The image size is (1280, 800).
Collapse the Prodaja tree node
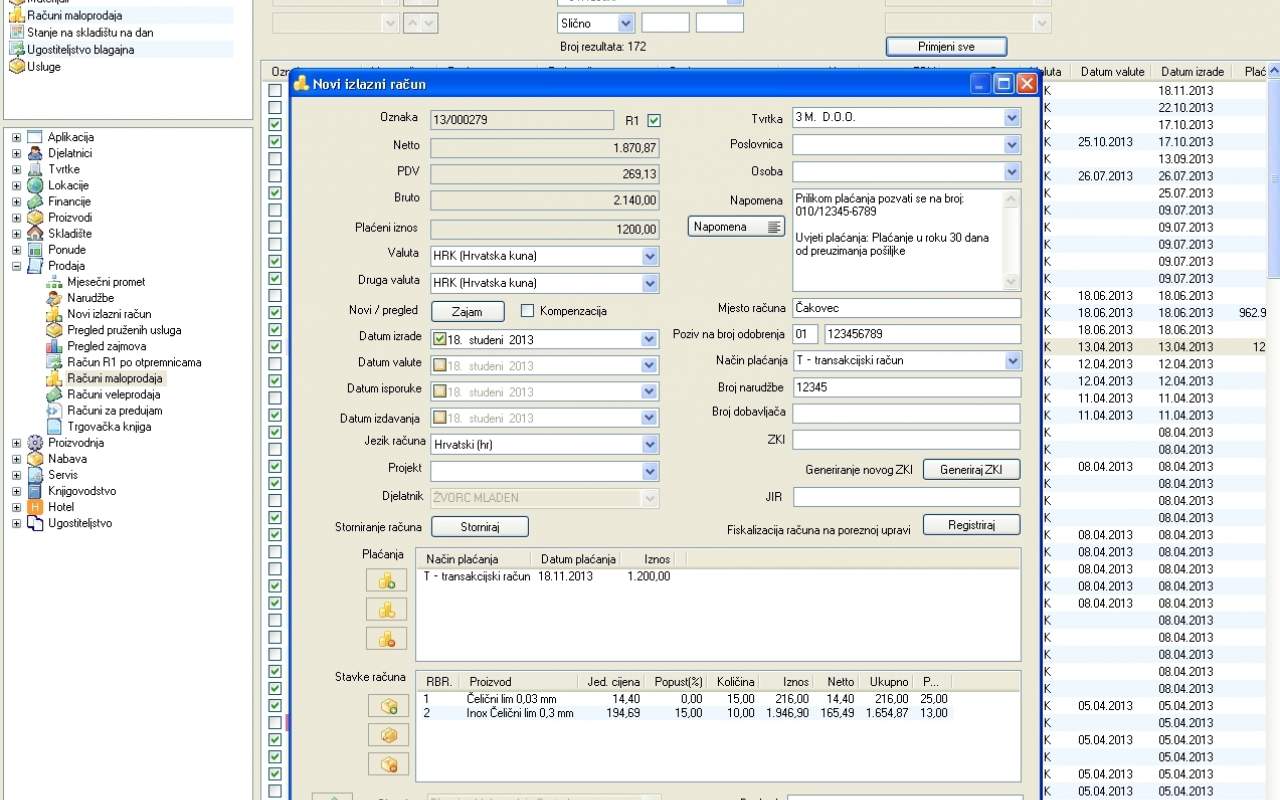point(17,266)
